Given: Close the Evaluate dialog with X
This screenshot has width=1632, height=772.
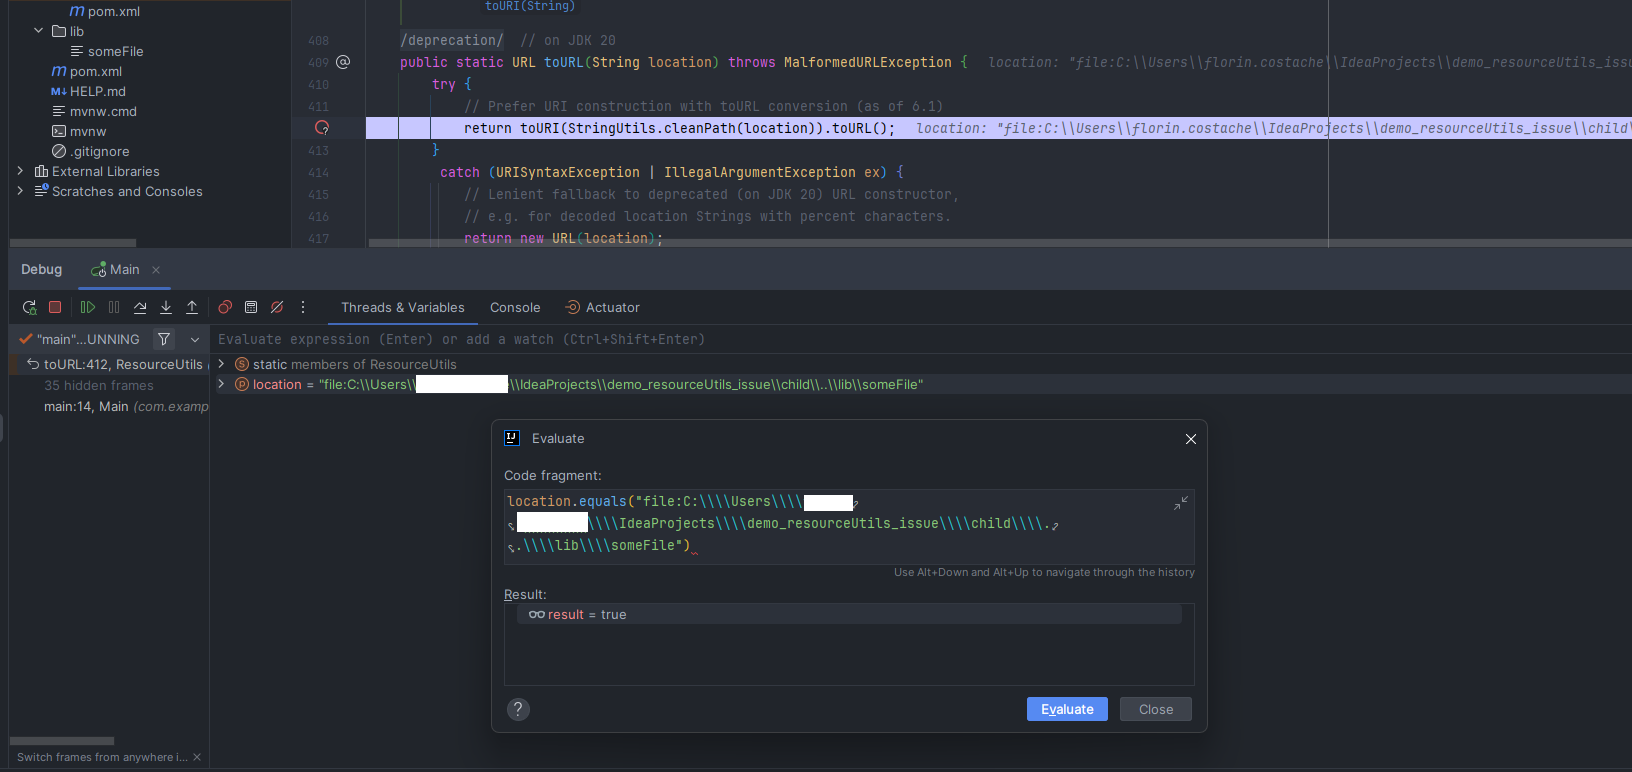Looking at the screenshot, I should click(x=1191, y=439).
